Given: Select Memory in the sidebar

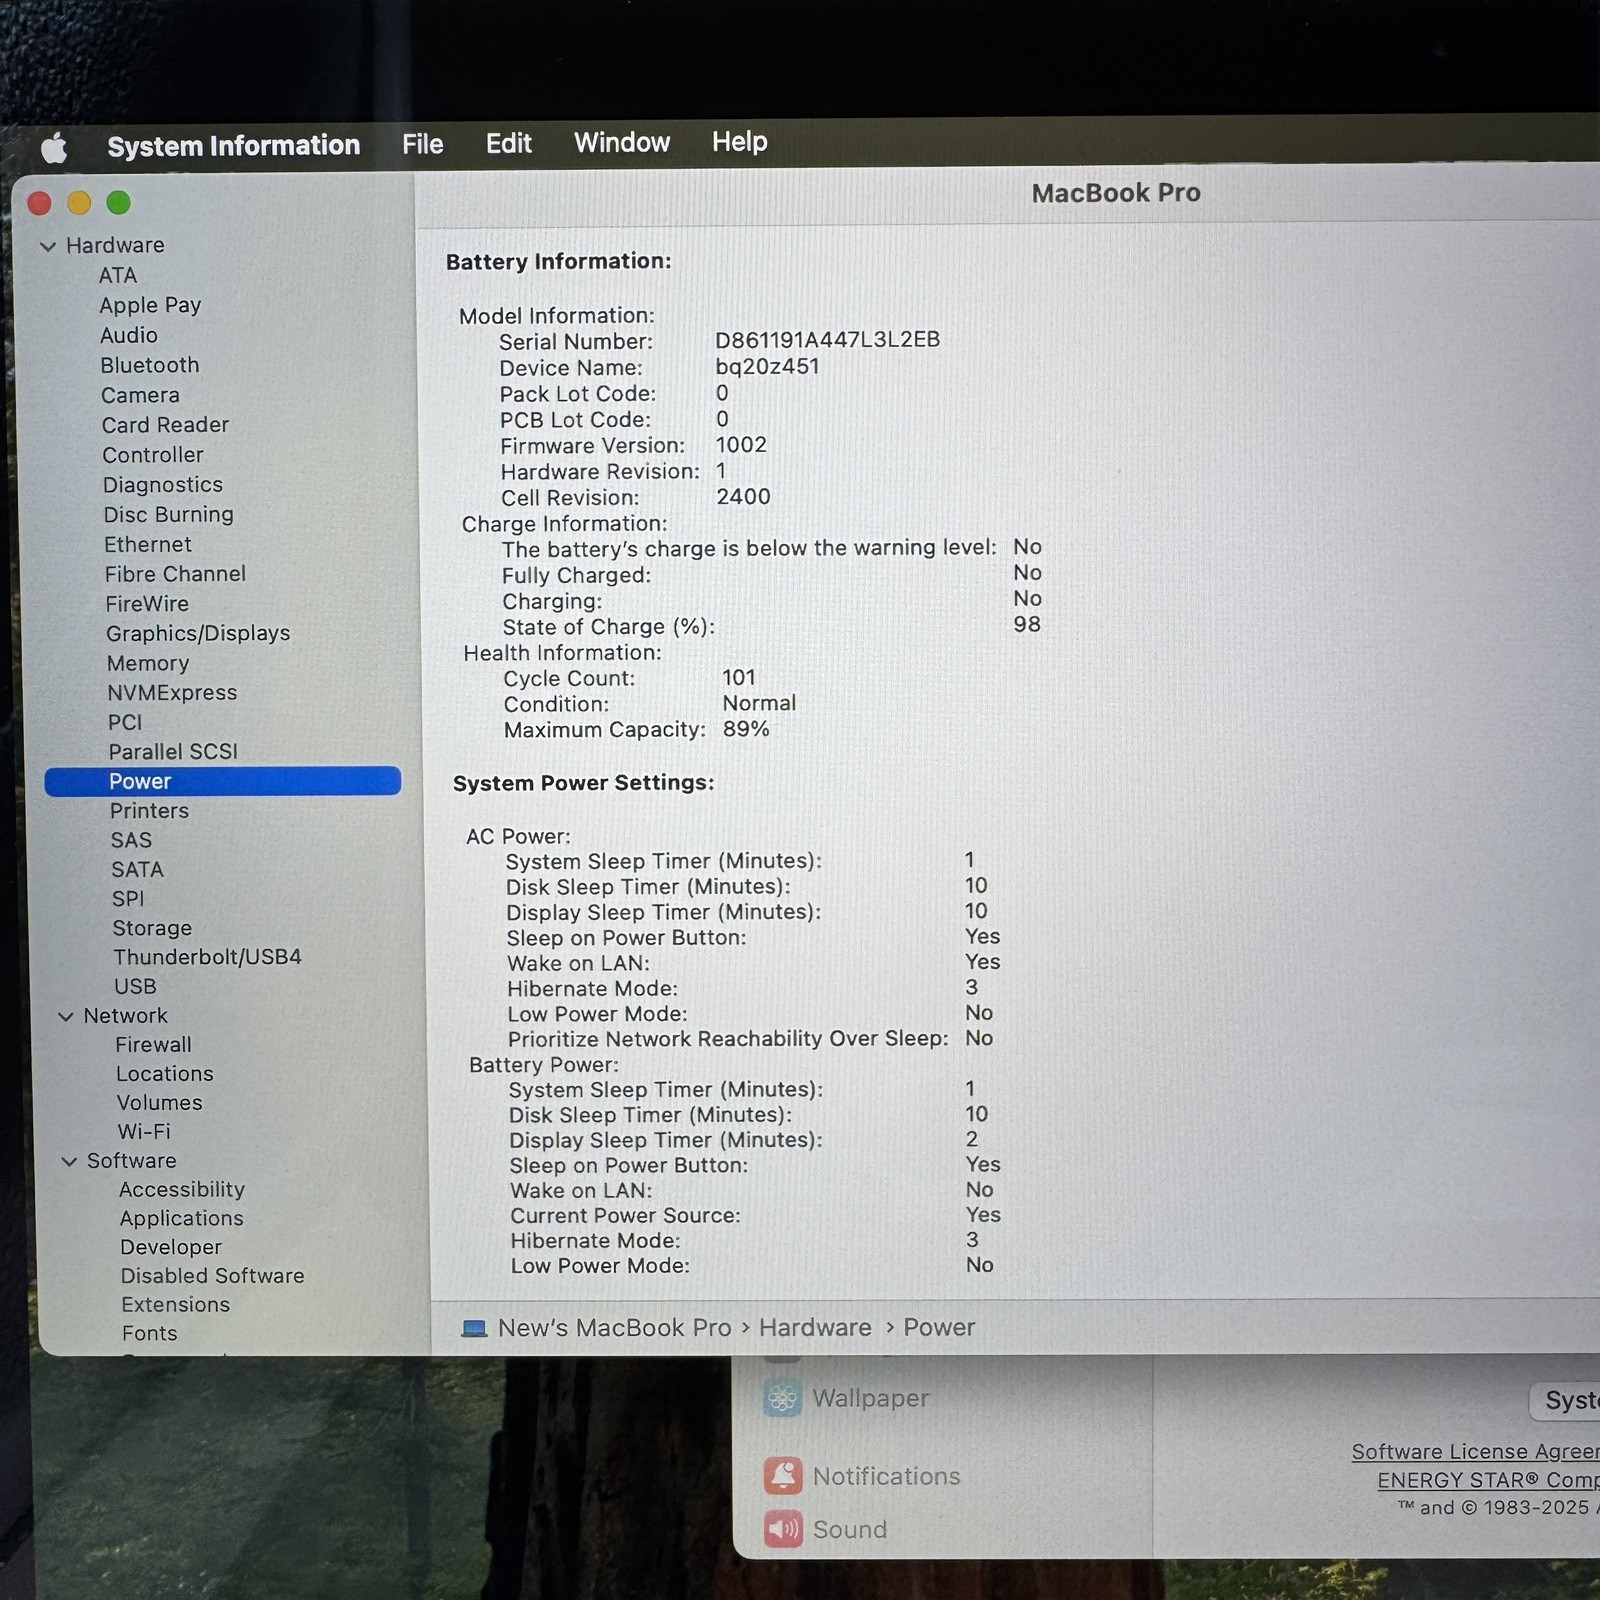Looking at the screenshot, I should click(148, 663).
